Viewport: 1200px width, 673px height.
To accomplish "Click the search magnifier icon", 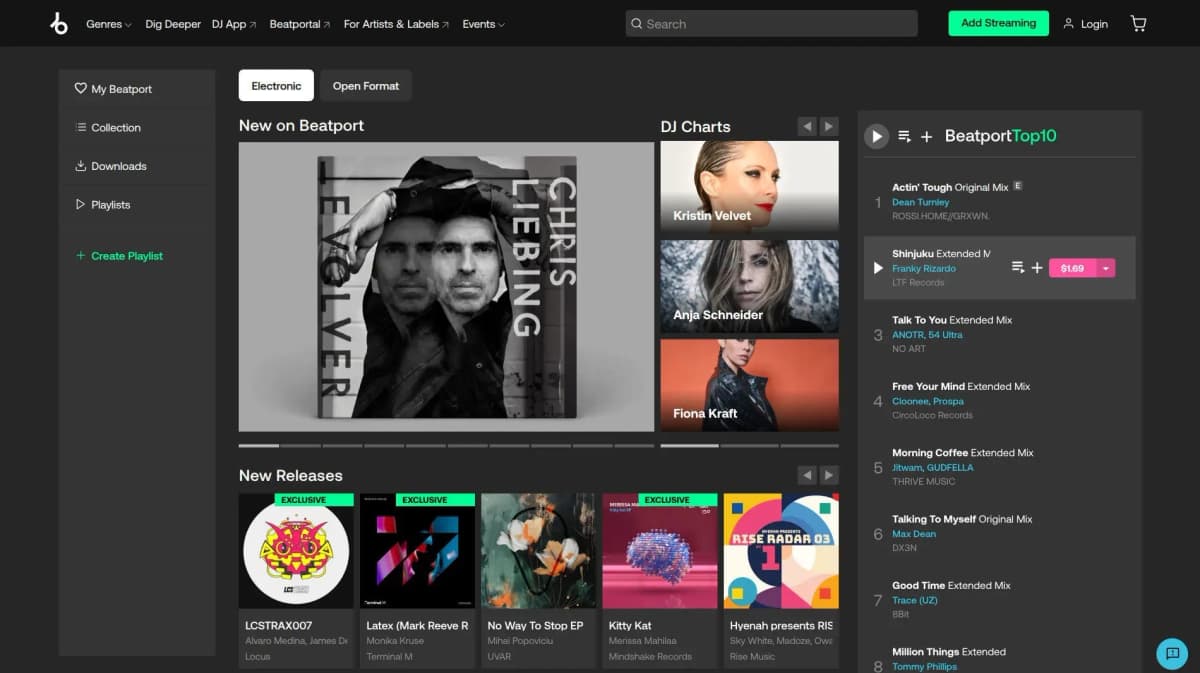I will coord(636,24).
